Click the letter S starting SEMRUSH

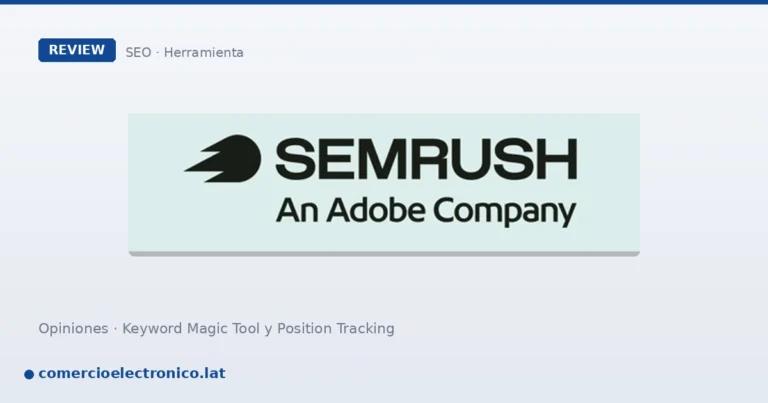(x=294, y=159)
